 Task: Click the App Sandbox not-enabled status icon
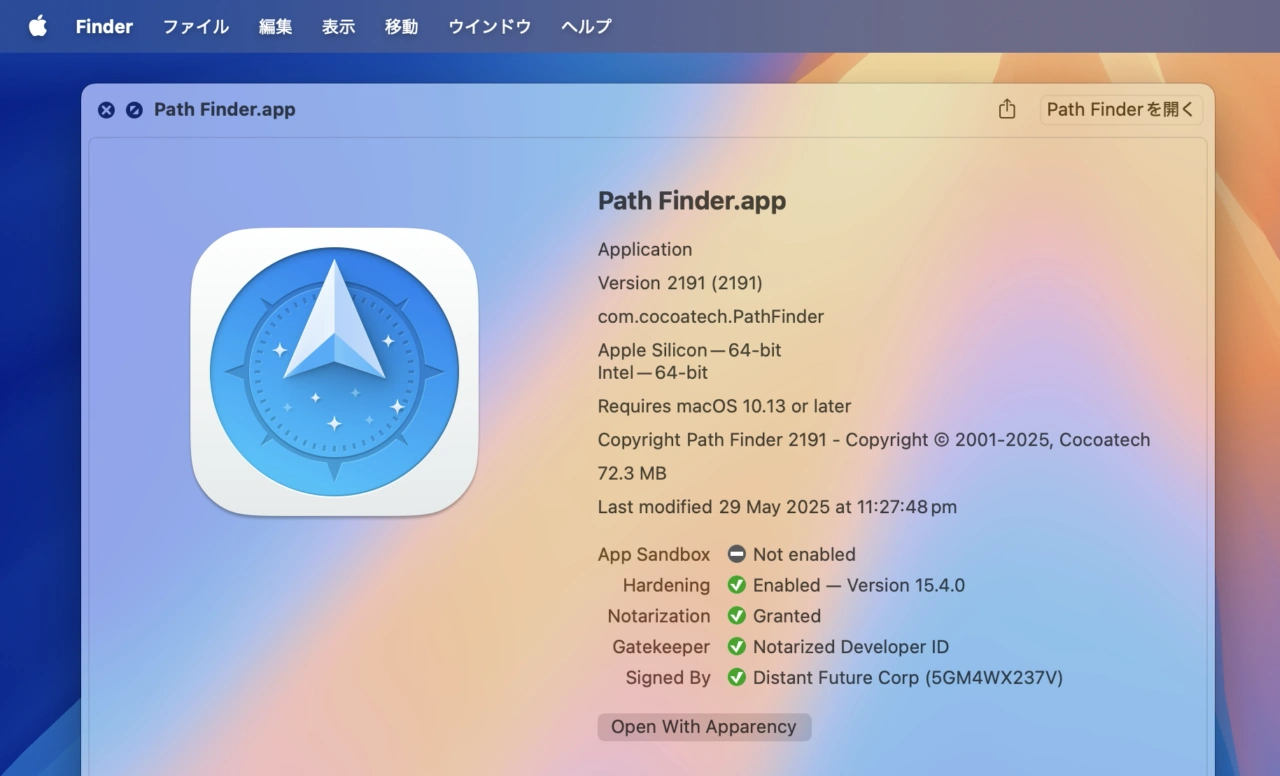[x=737, y=554]
